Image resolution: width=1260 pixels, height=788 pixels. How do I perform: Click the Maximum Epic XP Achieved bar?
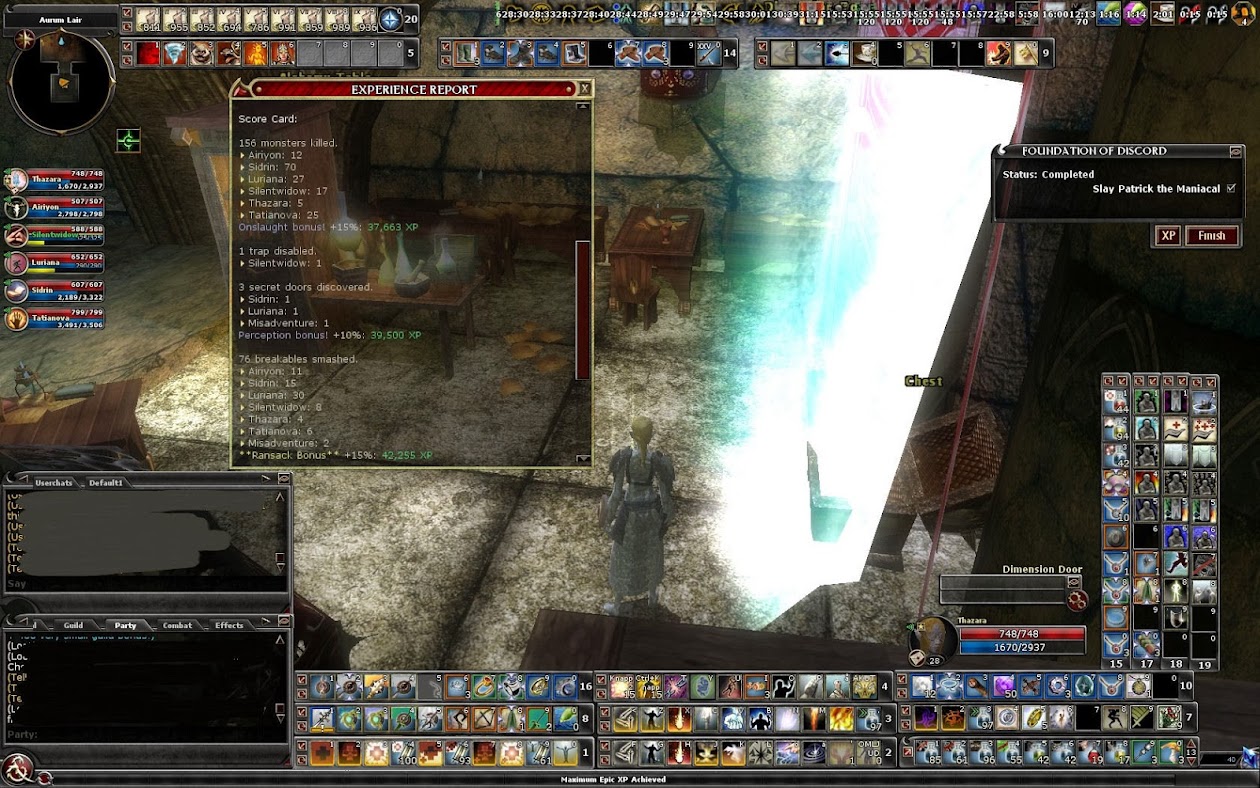(613, 779)
